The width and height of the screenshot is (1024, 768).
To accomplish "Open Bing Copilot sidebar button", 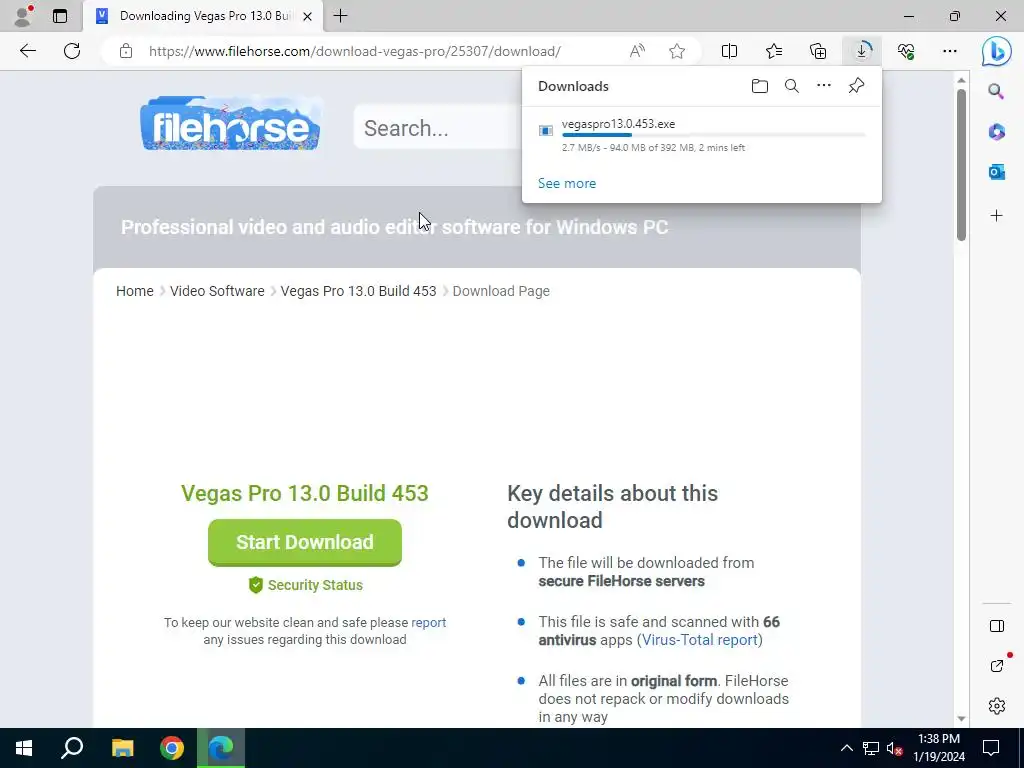I will (997, 51).
